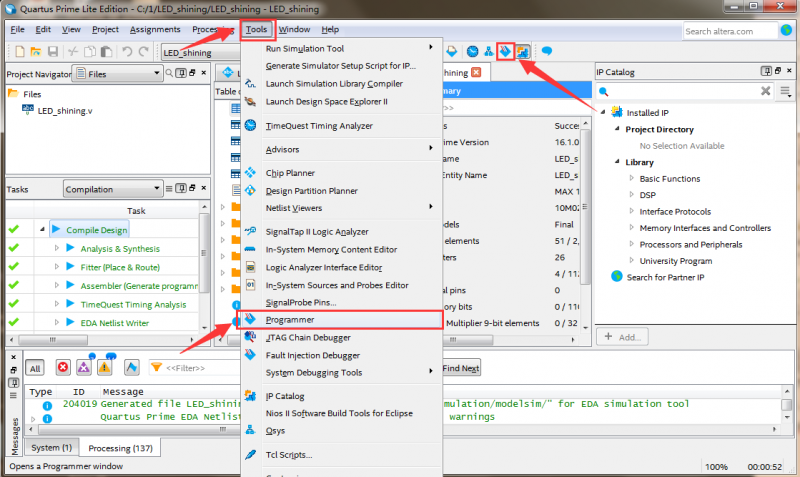This screenshot has width=800, height=477.
Task: Toggle the All messages filter button
Action: click(x=35, y=368)
